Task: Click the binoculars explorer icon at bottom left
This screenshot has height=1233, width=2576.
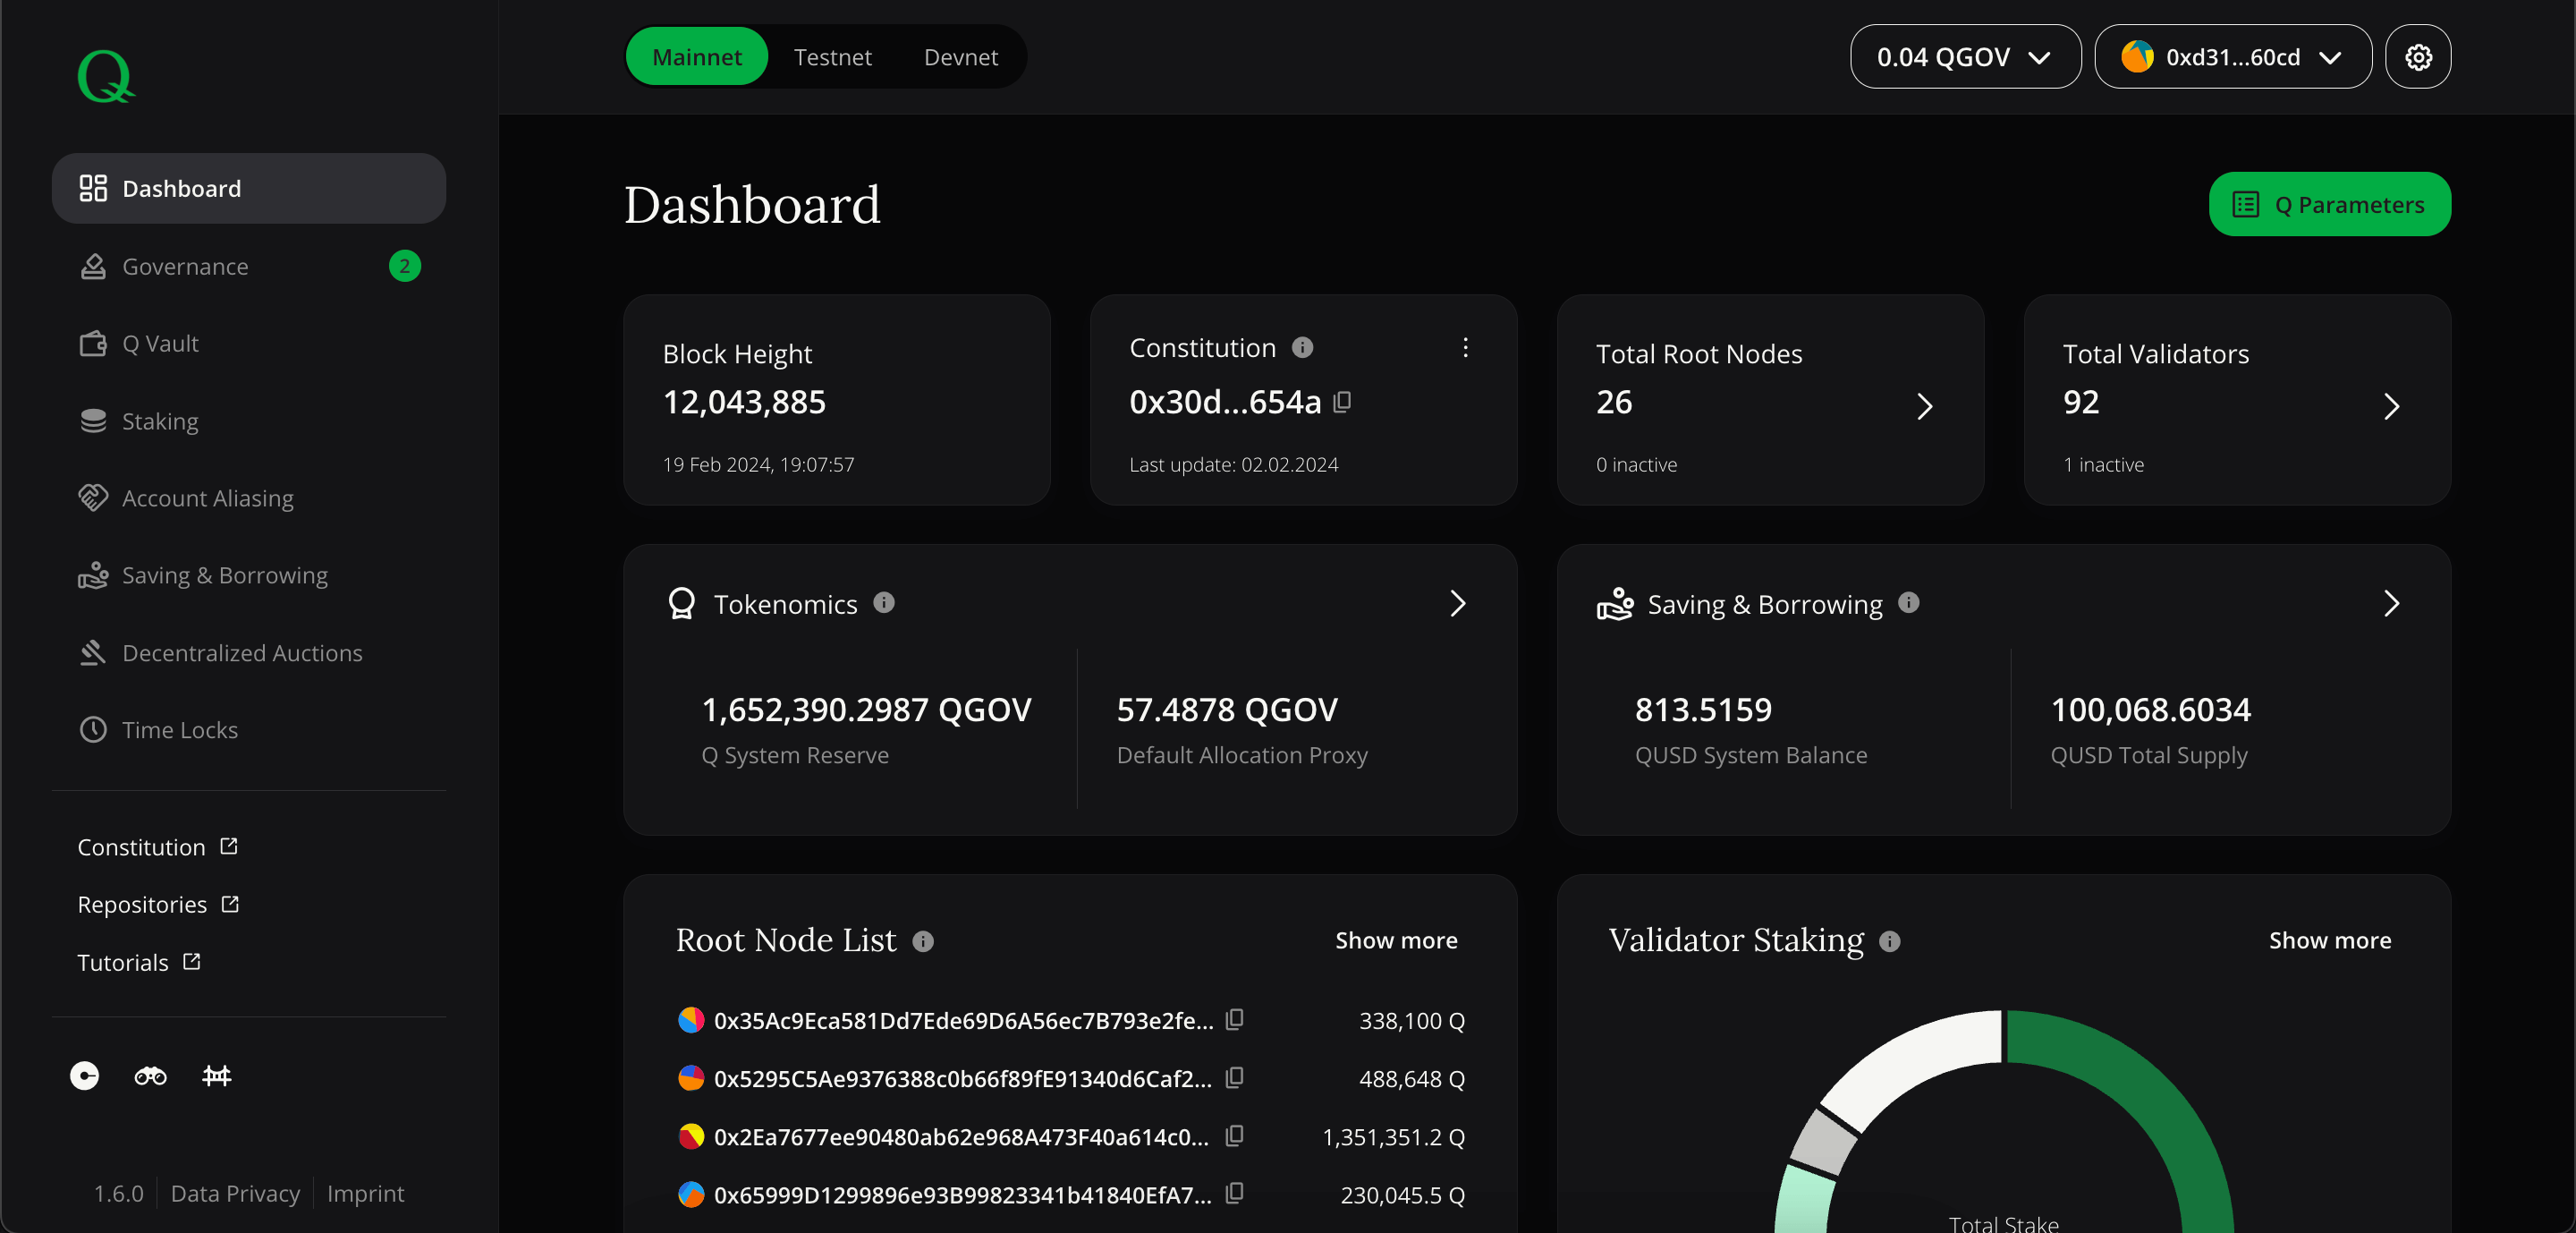Action: point(150,1076)
